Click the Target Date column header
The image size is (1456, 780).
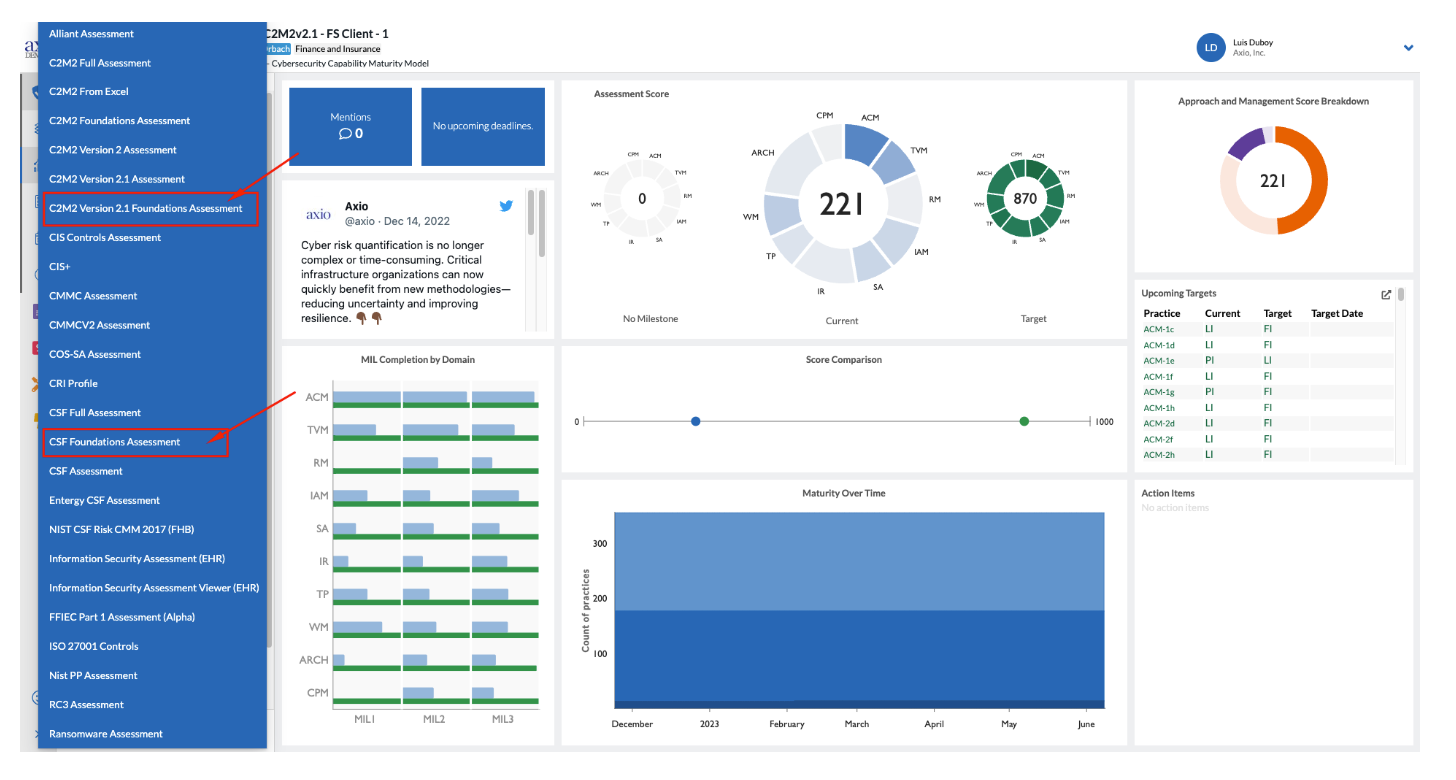[1337, 313]
